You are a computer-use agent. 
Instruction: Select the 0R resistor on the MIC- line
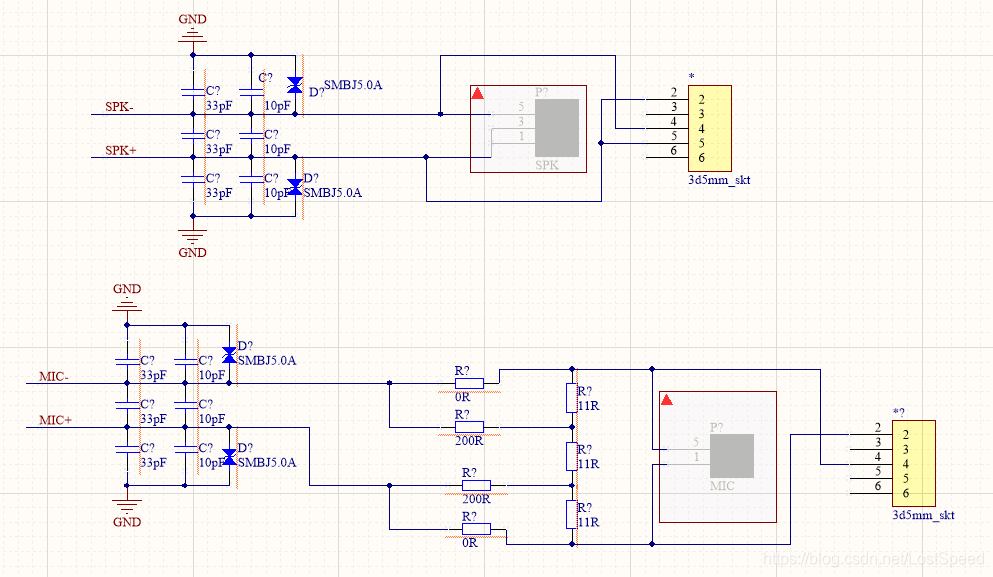coord(469,383)
